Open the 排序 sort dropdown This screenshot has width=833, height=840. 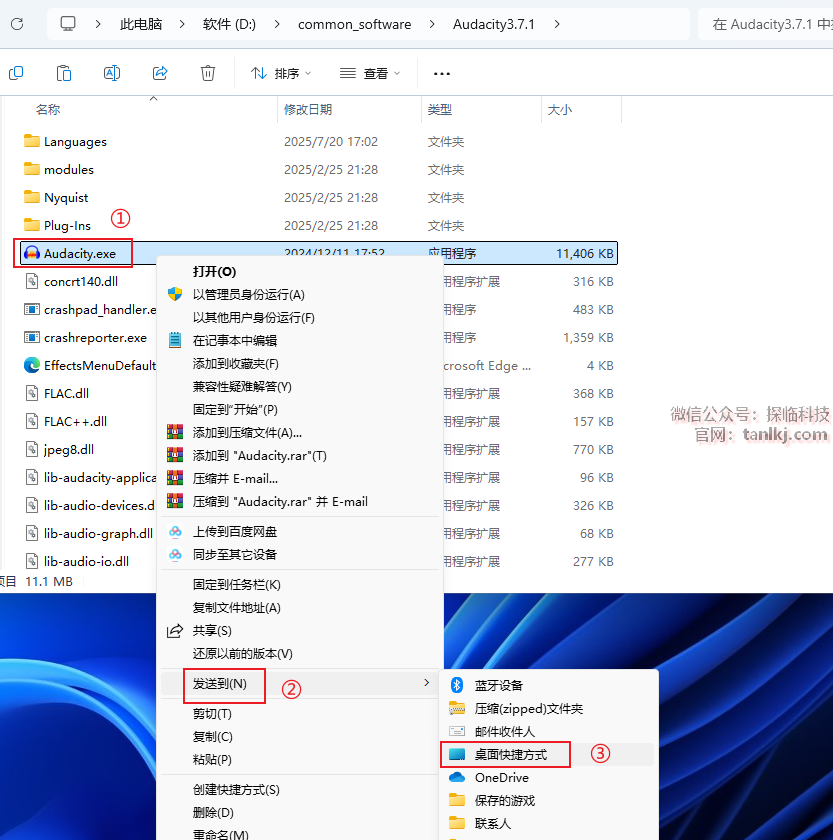coord(281,73)
